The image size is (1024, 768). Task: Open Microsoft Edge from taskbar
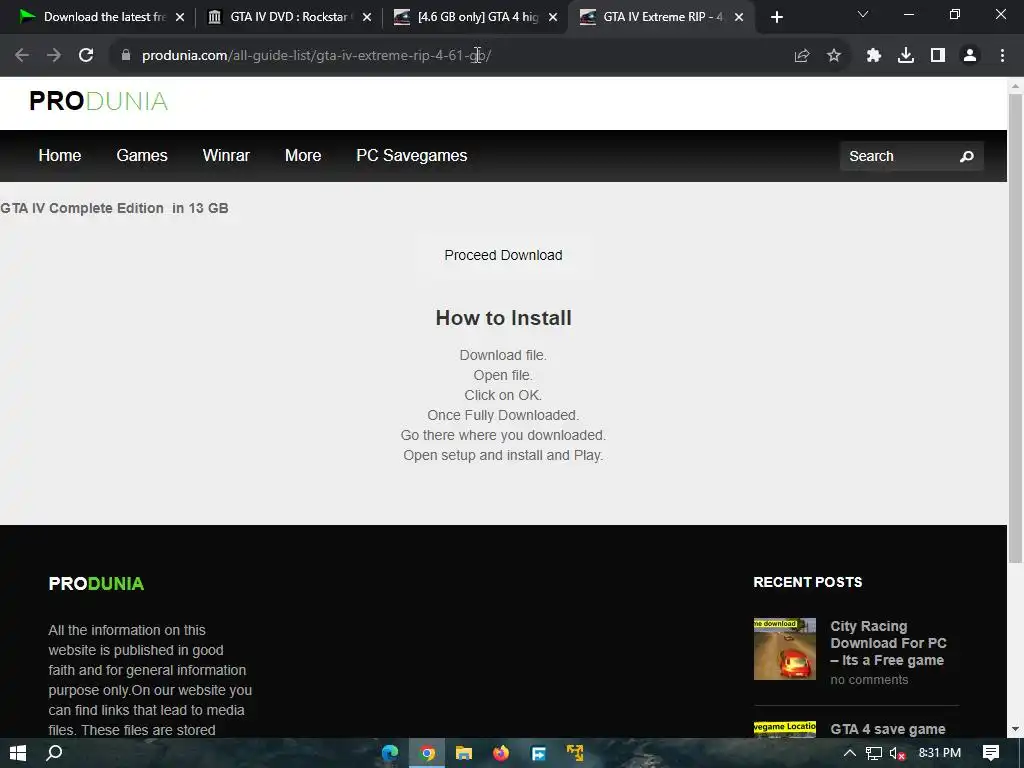(x=390, y=754)
